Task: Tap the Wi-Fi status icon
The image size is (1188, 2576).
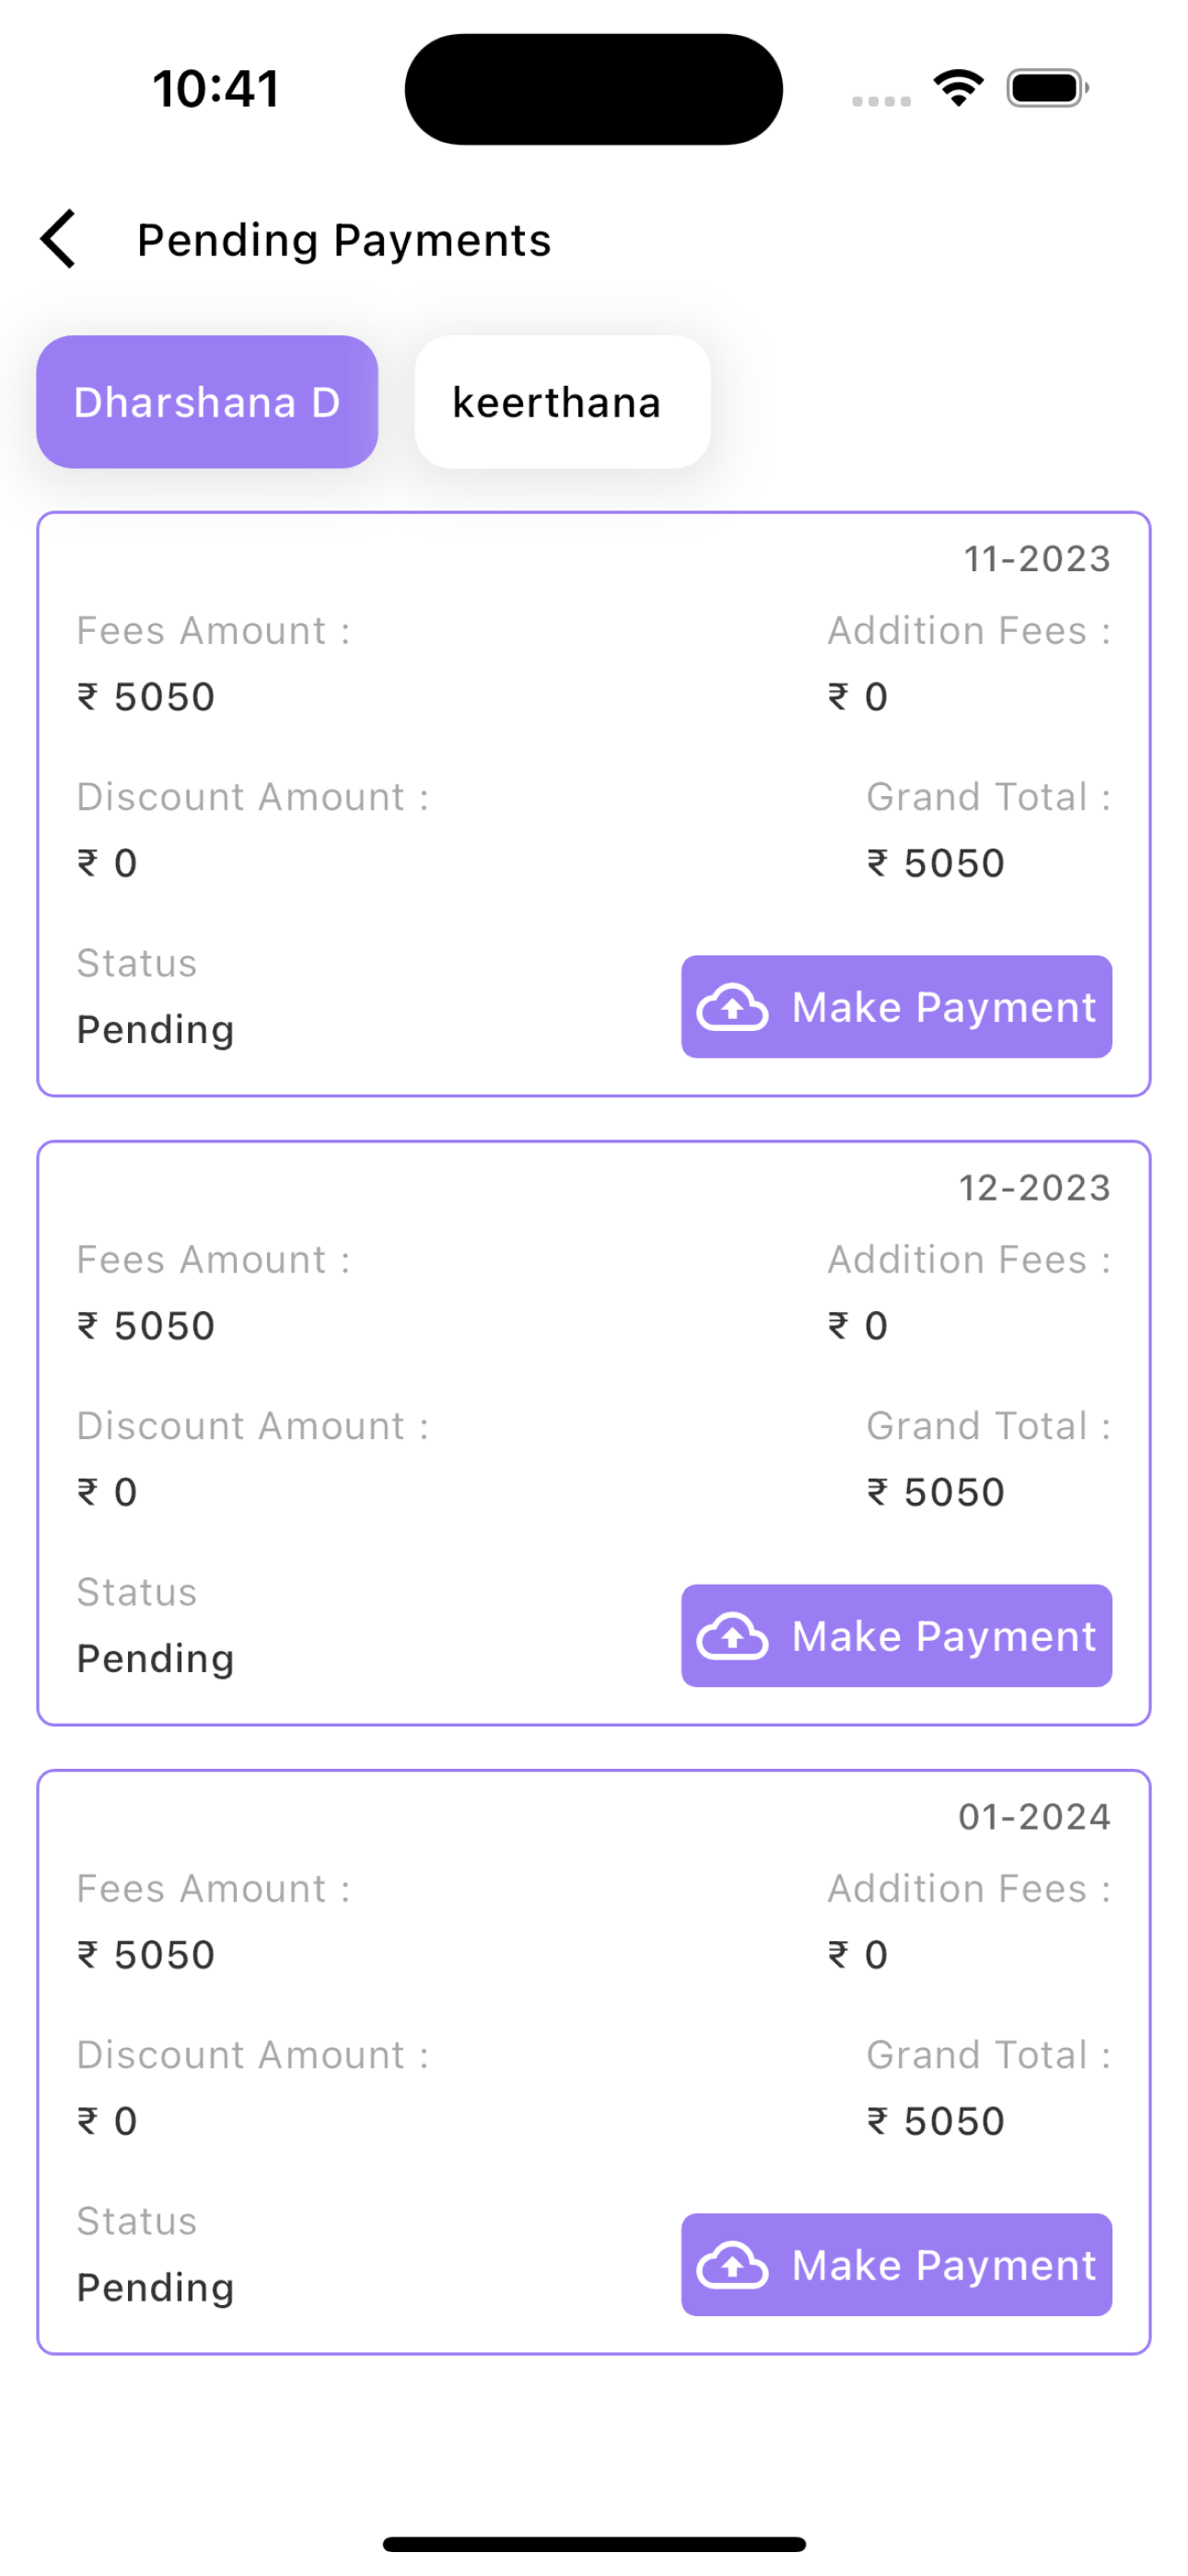Action: [958, 88]
